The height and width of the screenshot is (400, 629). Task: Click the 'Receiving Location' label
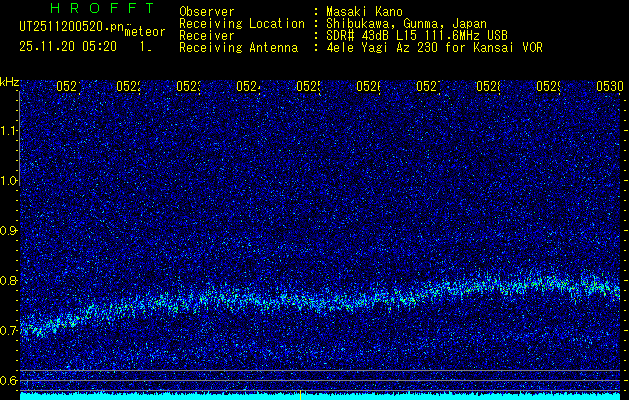click(x=242, y=24)
